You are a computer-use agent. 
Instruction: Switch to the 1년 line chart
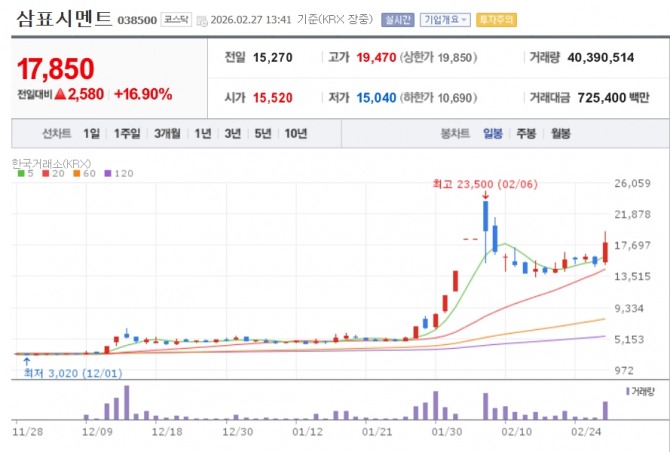click(203, 134)
